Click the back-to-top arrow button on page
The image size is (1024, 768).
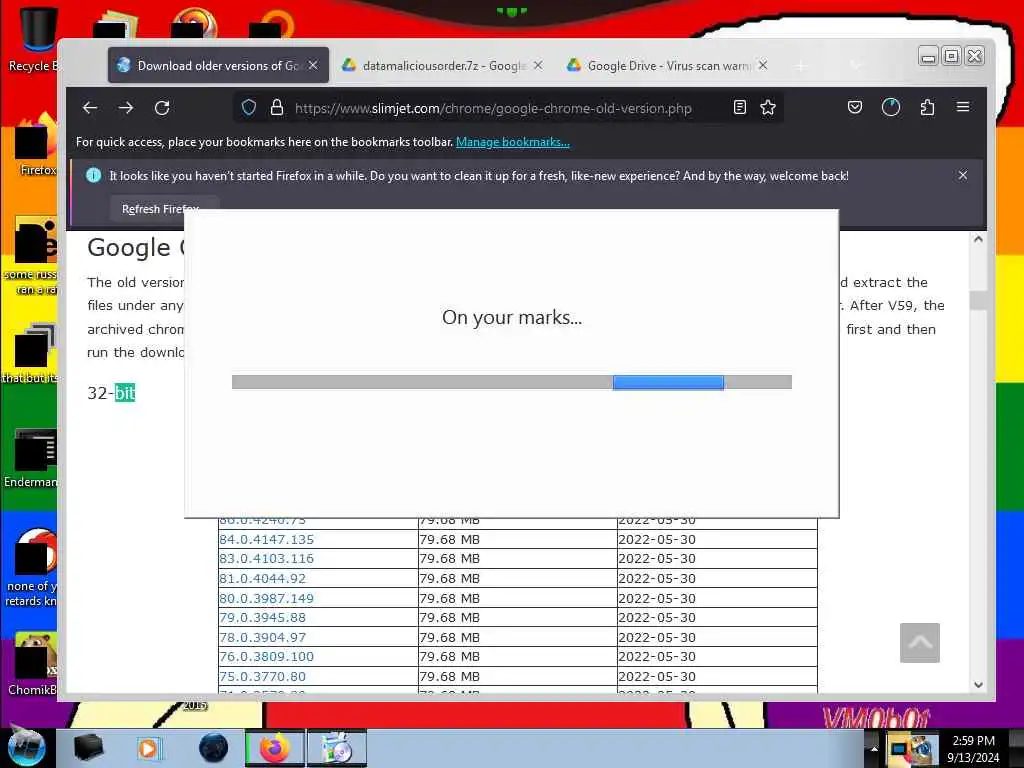coord(920,643)
